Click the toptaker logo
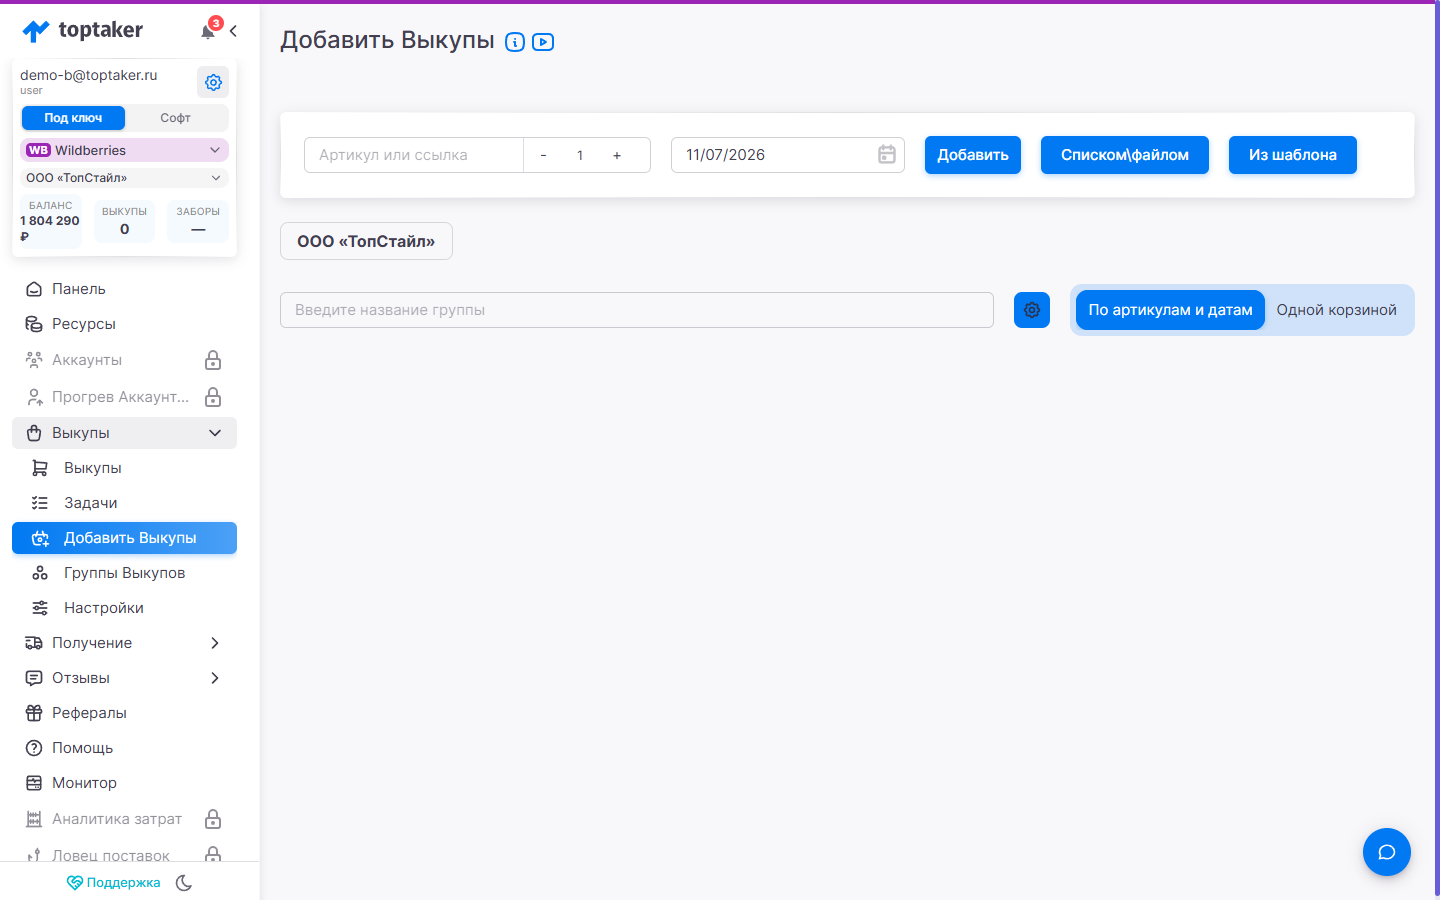Image resolution: width=1440 pixels, height=900 pixels. click(83, 31)
